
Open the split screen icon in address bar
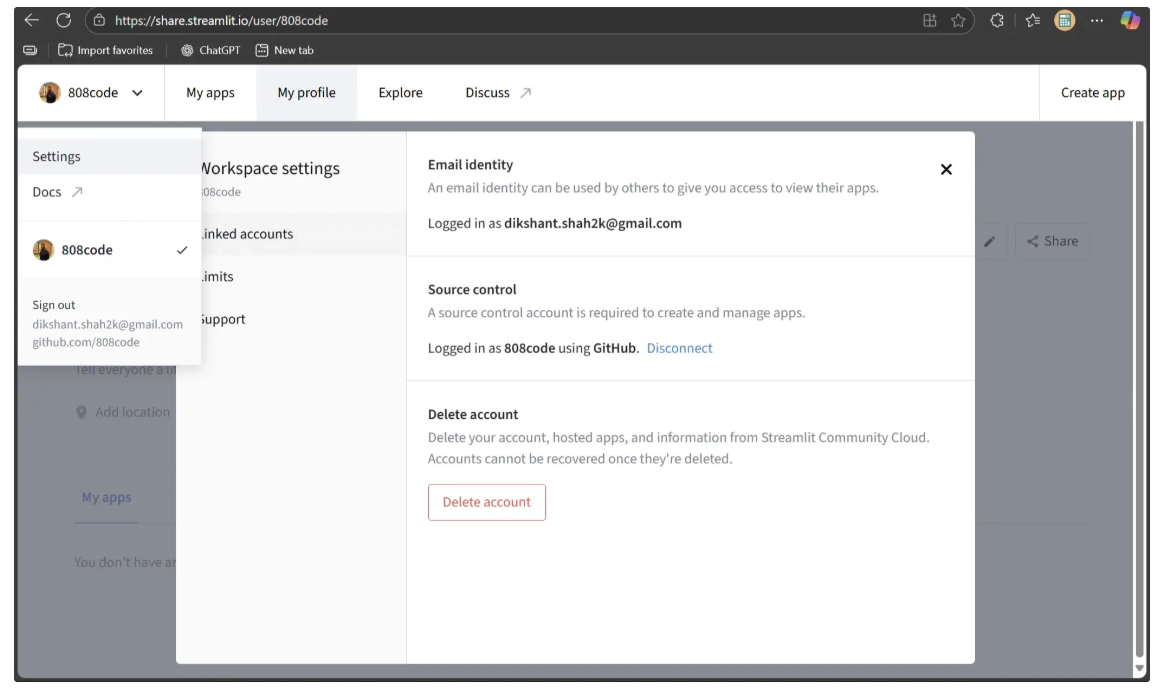click(930, 20)
